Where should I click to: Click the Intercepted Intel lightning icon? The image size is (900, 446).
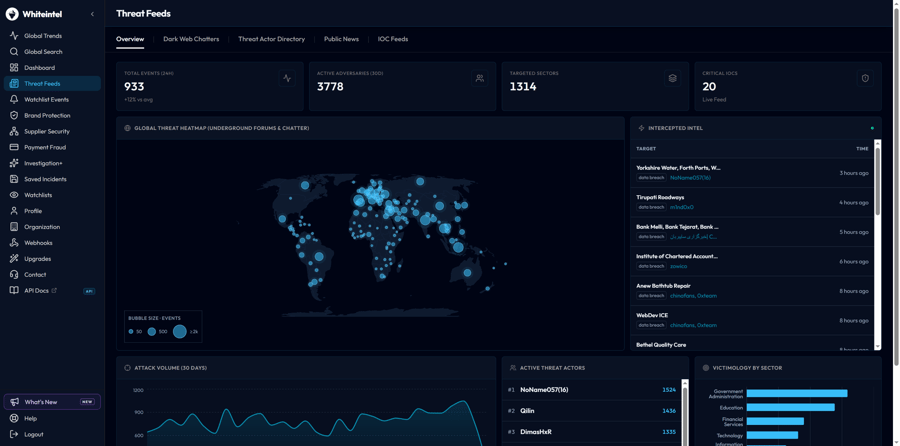642,128
